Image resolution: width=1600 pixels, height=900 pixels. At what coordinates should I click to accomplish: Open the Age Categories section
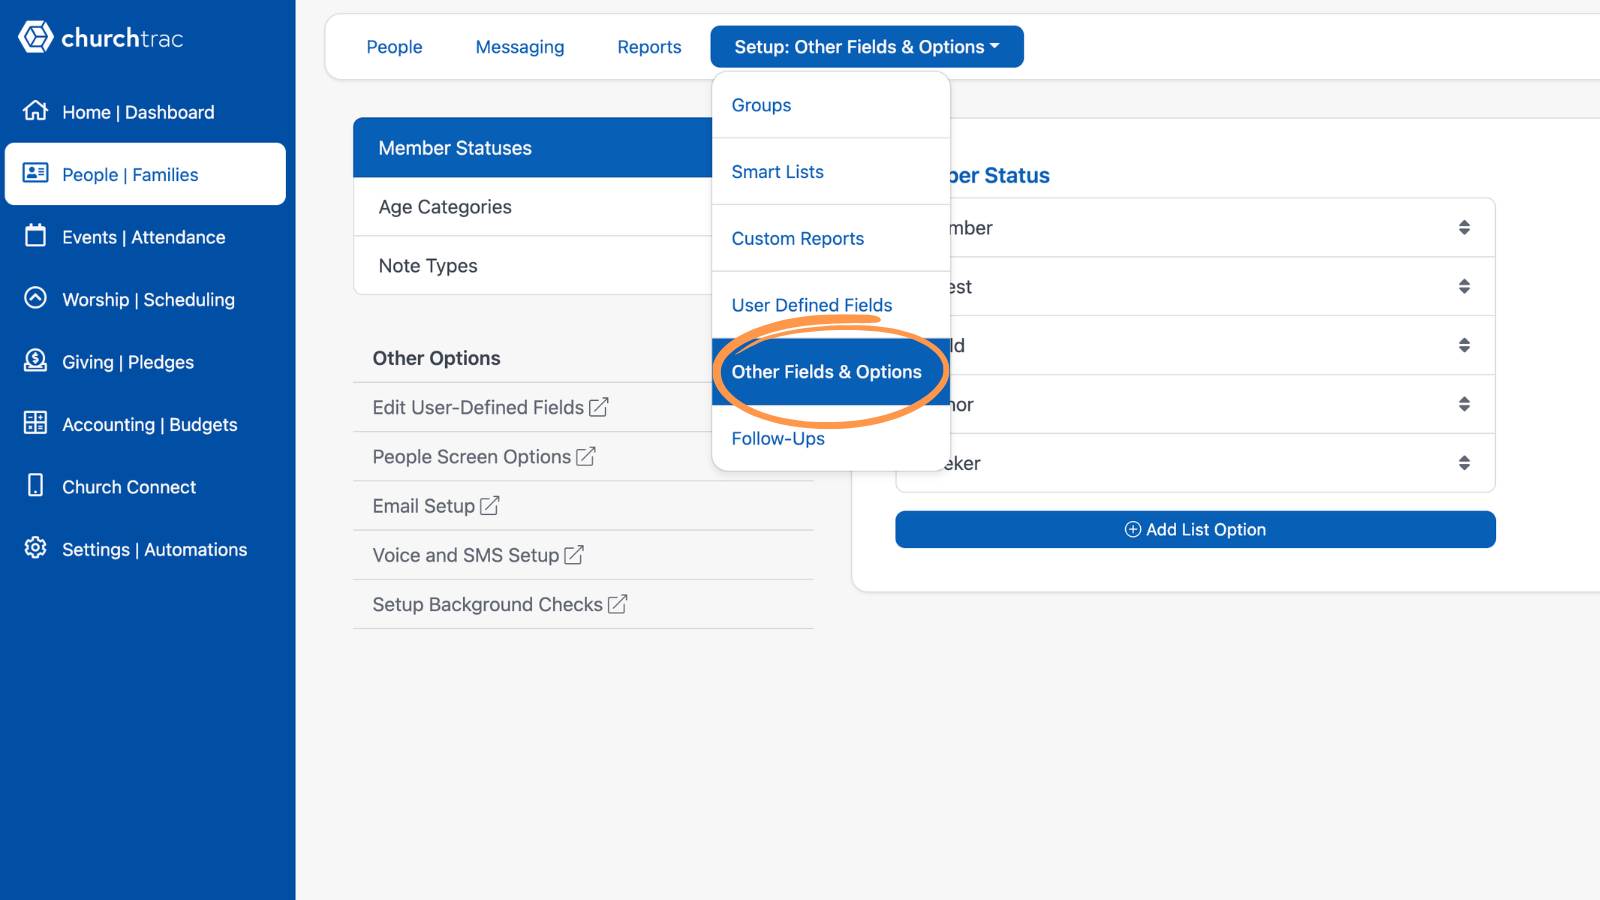coord(533,207)
